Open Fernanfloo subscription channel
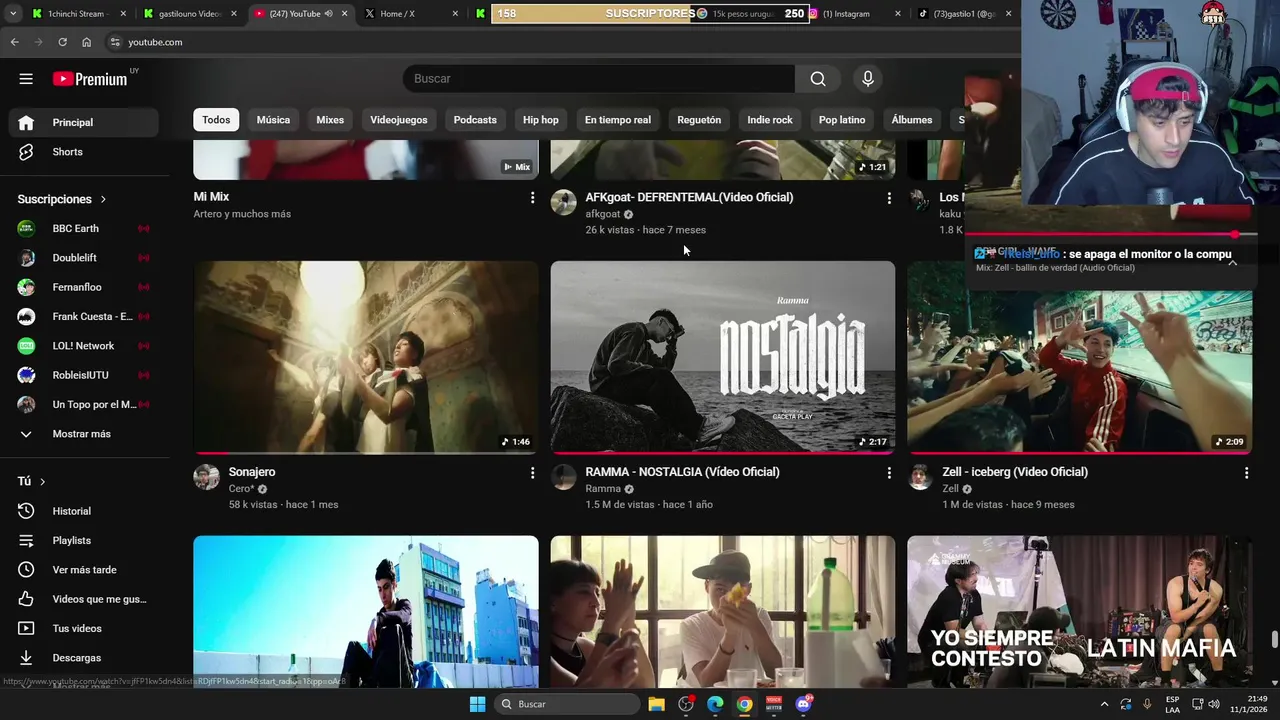This screenshot has width=1280, height=720. (x=84, y=288)
